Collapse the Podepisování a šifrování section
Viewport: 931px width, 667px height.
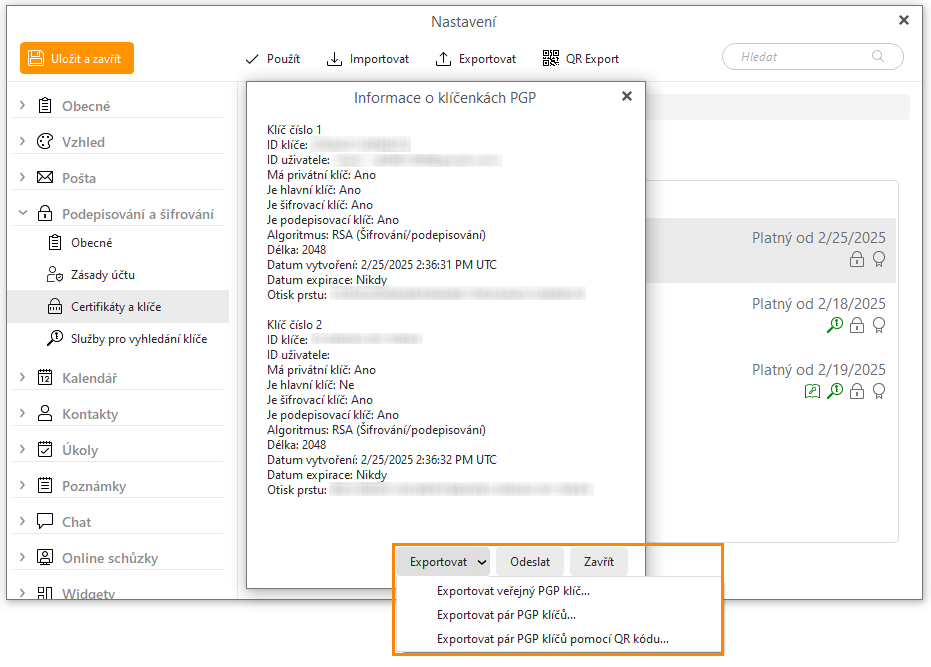tap(23, 214)
